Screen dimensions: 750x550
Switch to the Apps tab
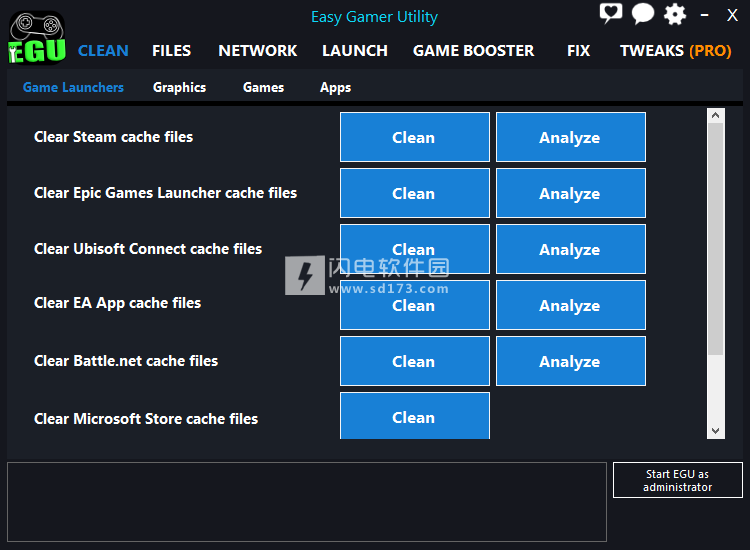tap(335, 88)
